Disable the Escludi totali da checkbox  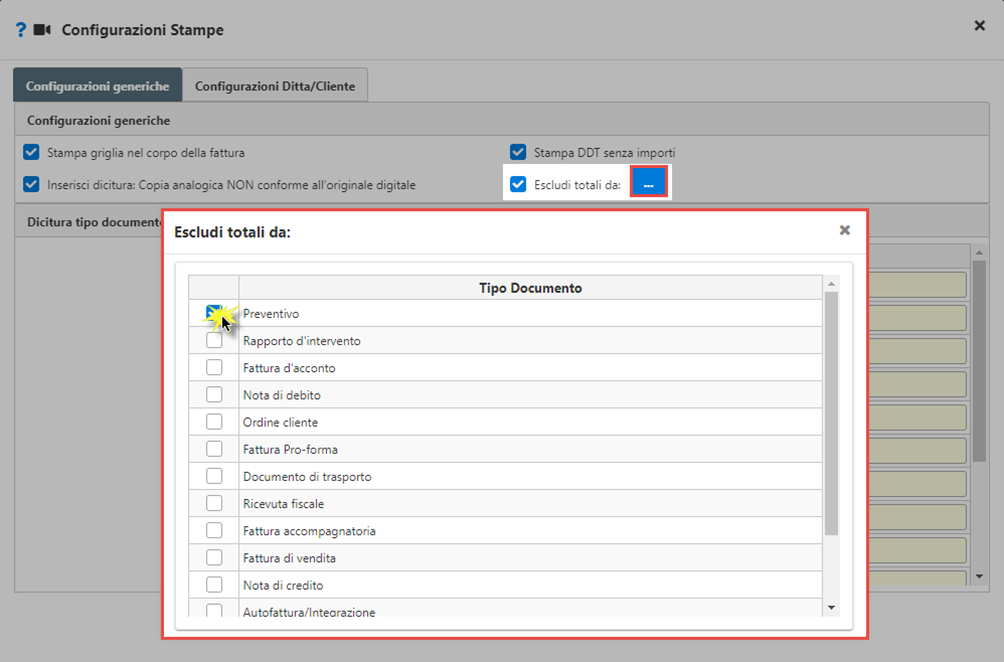click(518, 184)
